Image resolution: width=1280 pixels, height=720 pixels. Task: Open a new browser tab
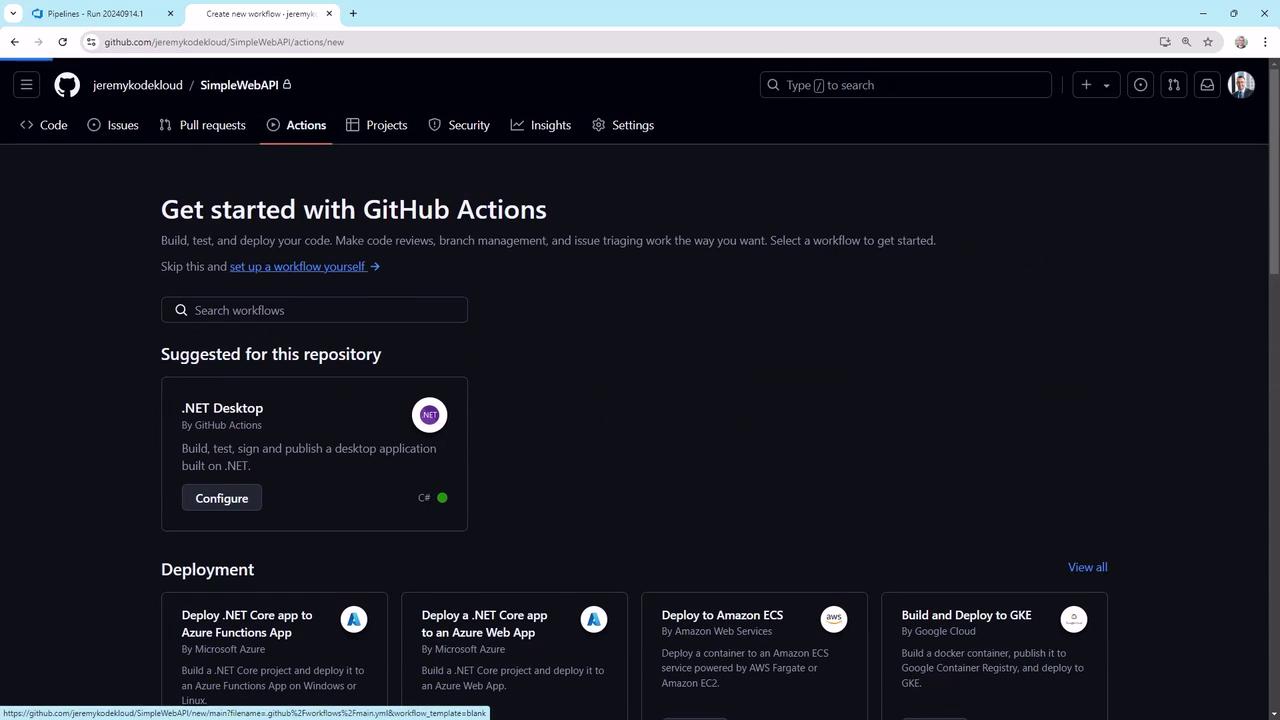pos(353,14)
